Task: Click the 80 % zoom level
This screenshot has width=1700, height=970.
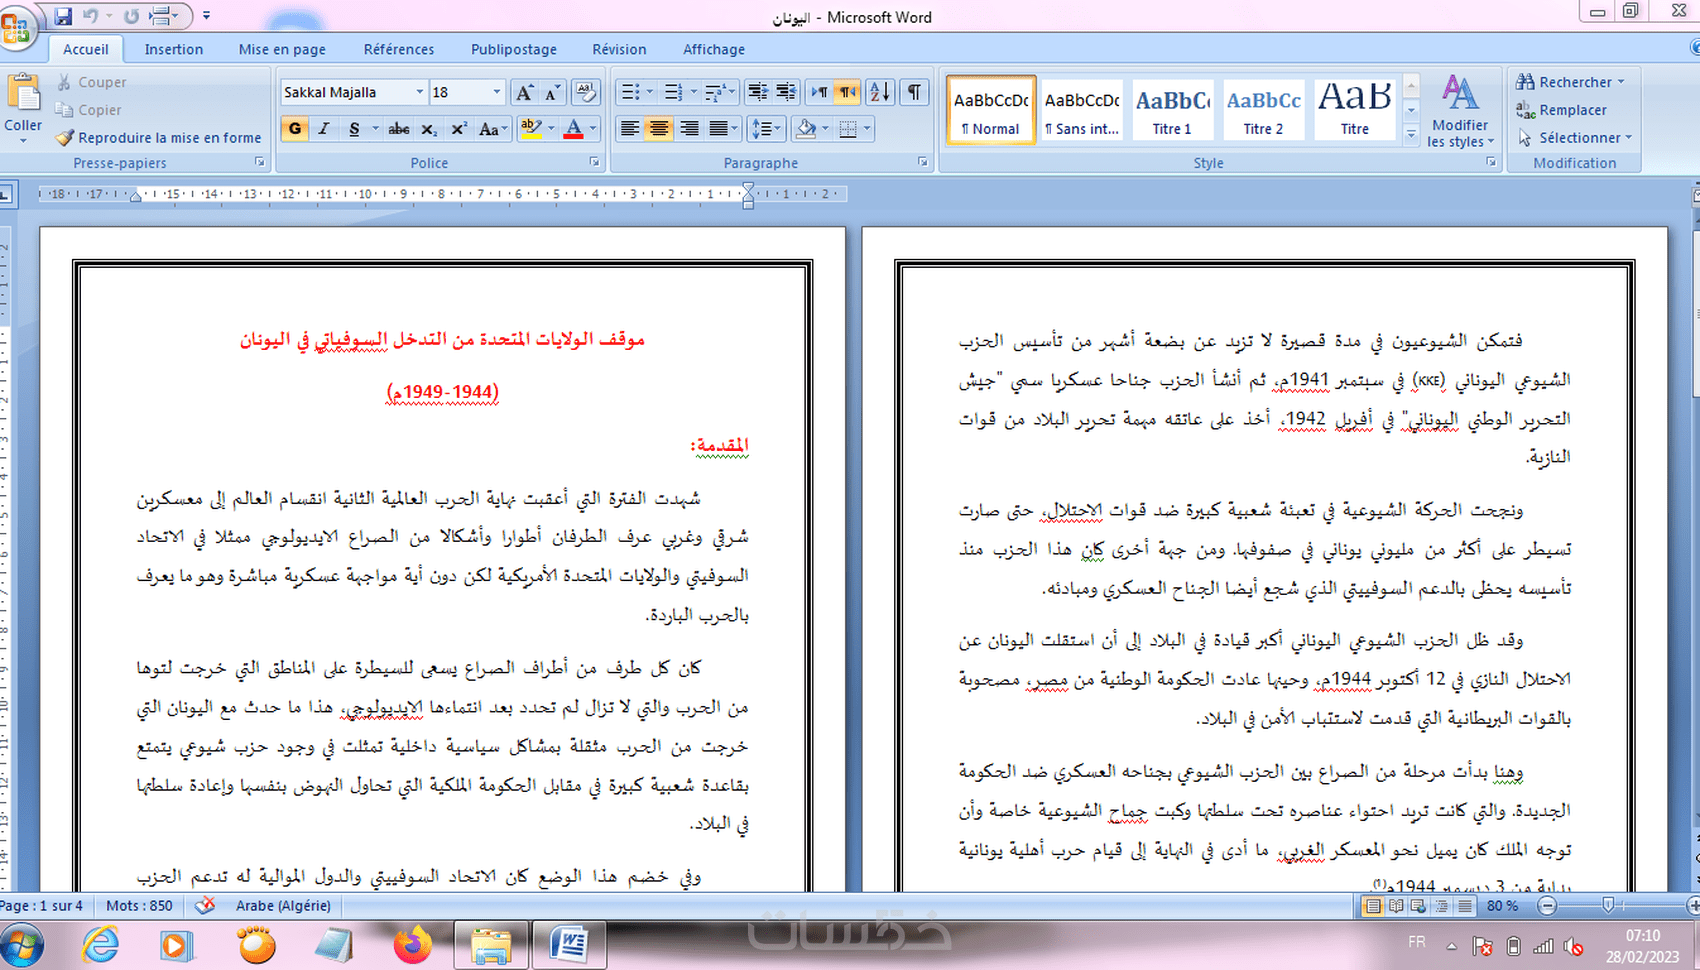Action: coord(1502,905)
